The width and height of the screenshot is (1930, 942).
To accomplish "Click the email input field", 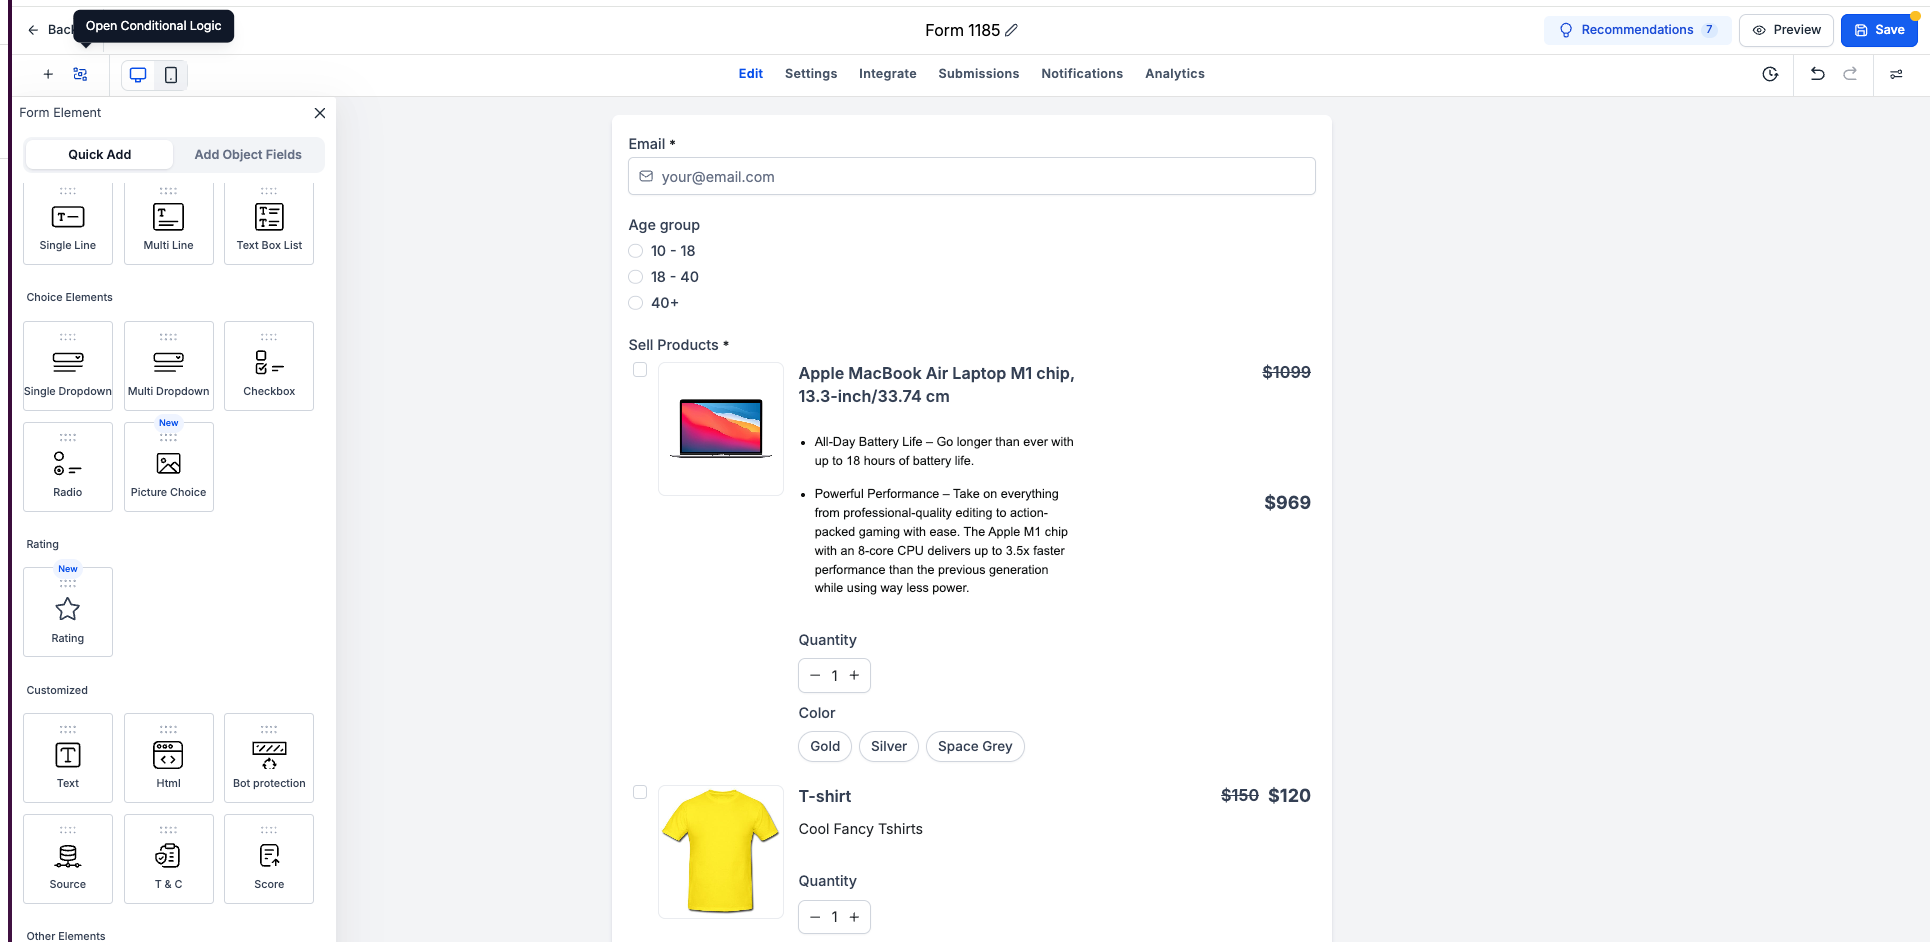I will pos(972,177).
